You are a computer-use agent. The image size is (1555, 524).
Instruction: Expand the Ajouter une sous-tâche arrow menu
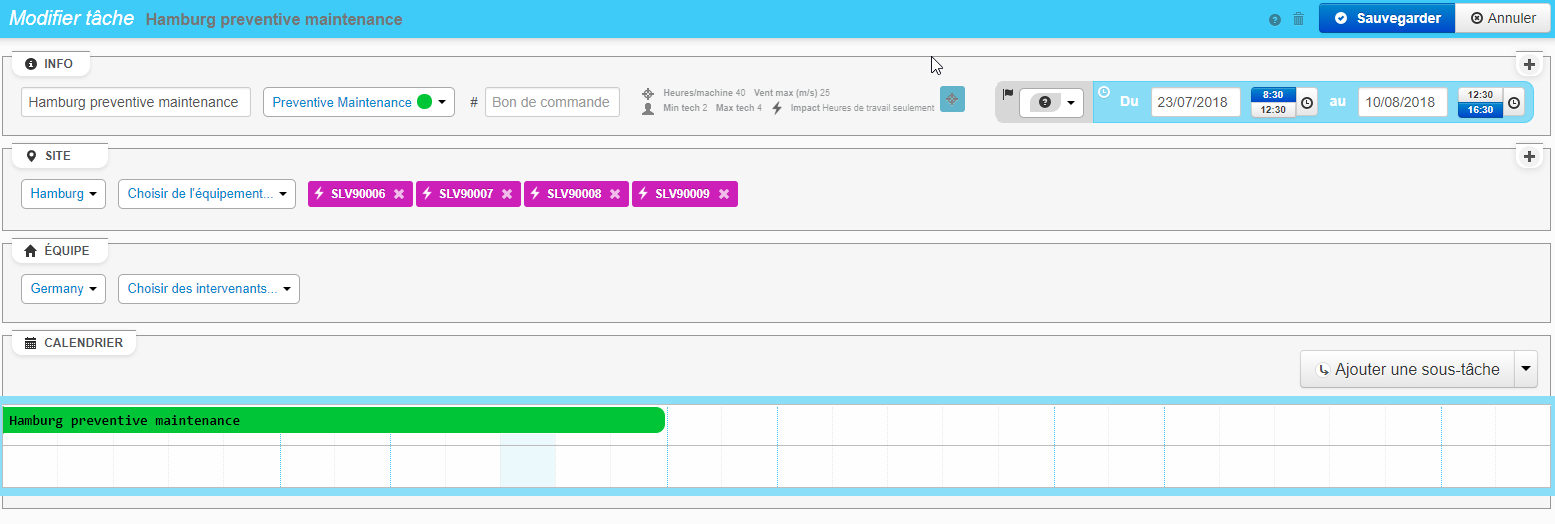1526,369
